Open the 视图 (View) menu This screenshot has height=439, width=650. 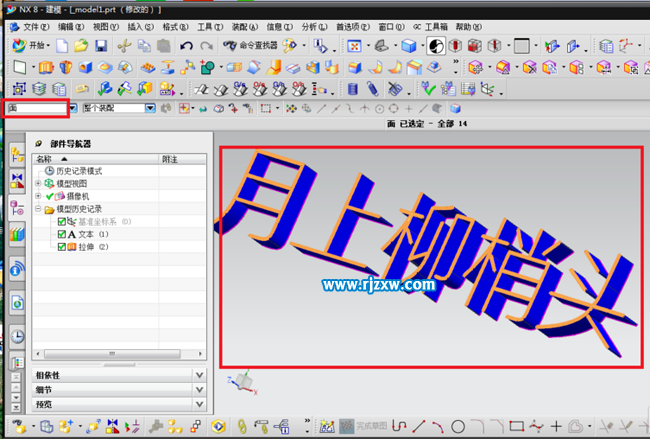[105, 27]
